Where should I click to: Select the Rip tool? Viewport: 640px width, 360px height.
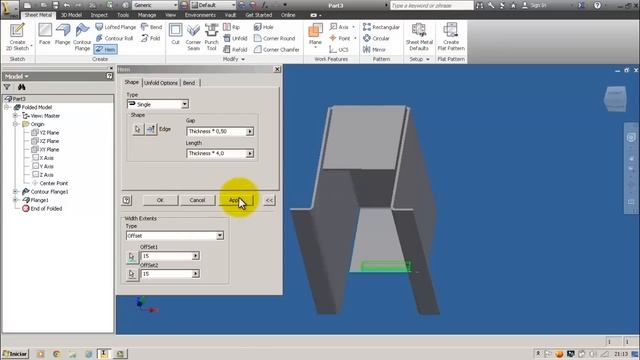(231, 27)
